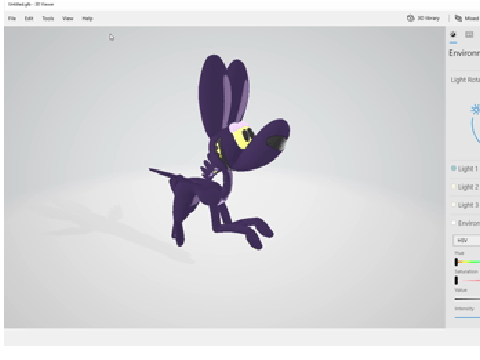The height and width of the screenshot is (360, 480).
Task: Select the Light 3 label
Action: point(468,205)
